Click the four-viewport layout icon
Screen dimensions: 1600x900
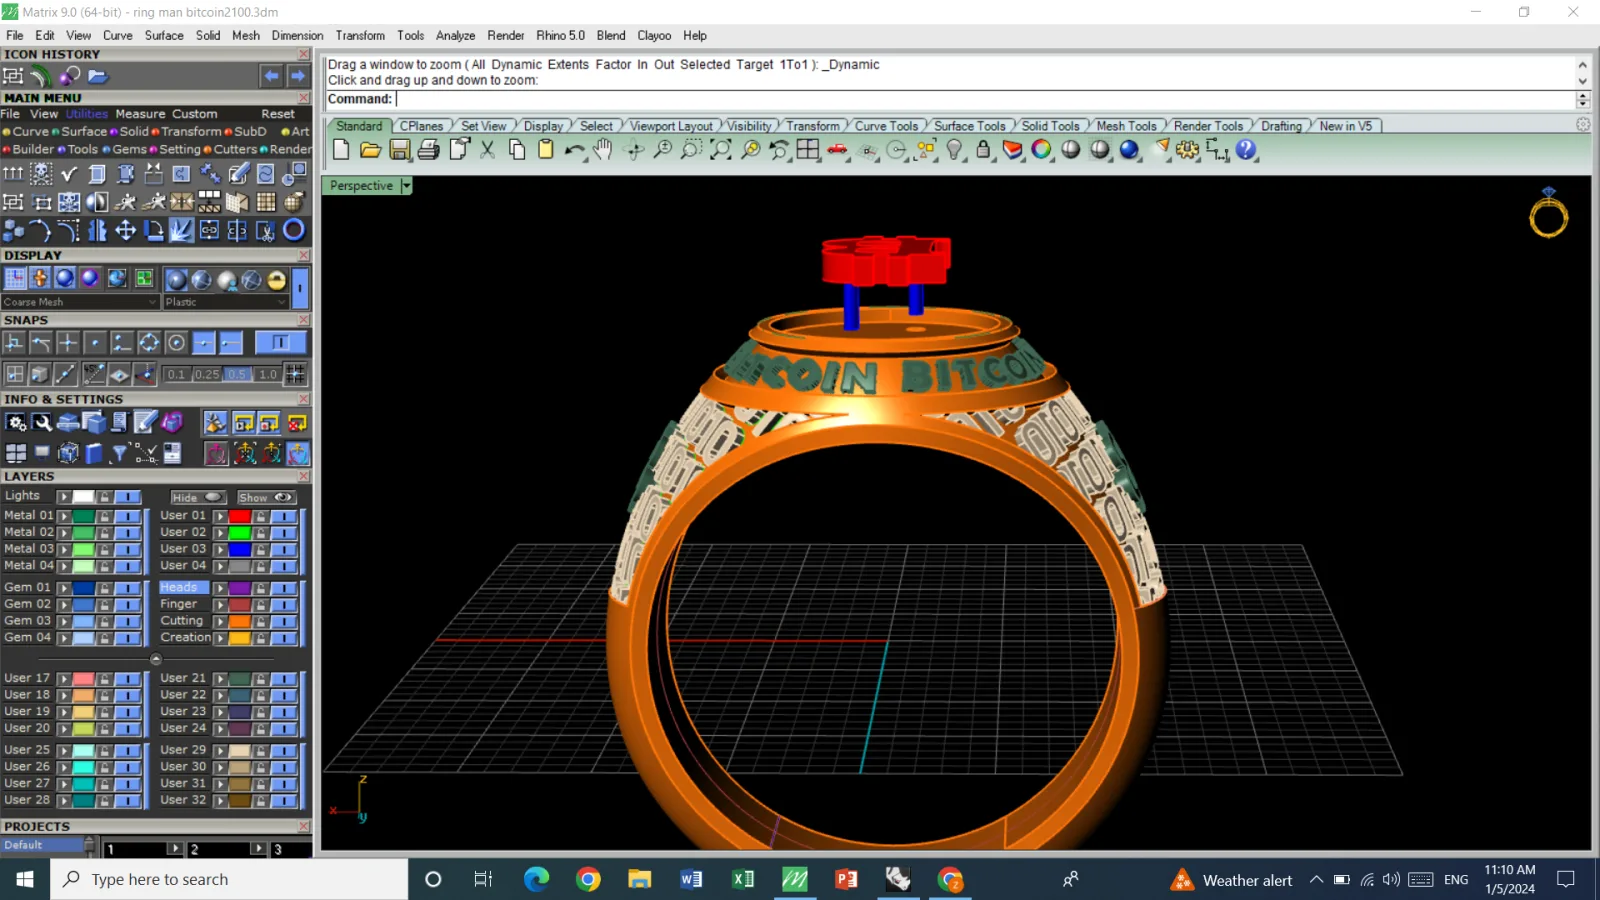(x=808, y=150)
